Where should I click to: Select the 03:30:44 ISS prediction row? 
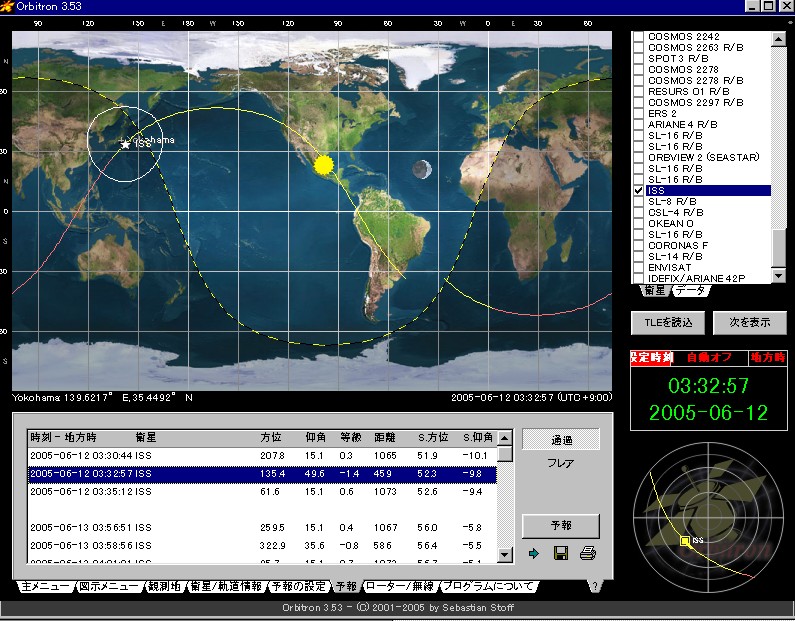pos(262,456)
